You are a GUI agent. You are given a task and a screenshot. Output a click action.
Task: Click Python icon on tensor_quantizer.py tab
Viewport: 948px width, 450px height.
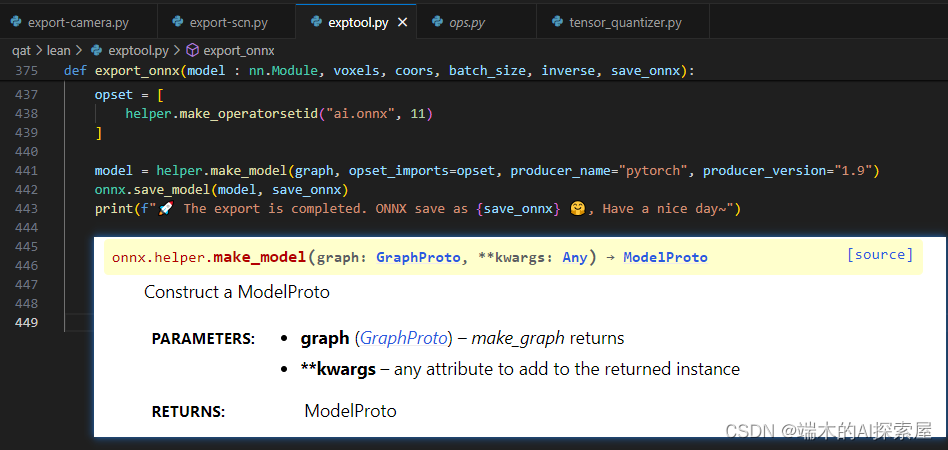(x=558, y=23)
